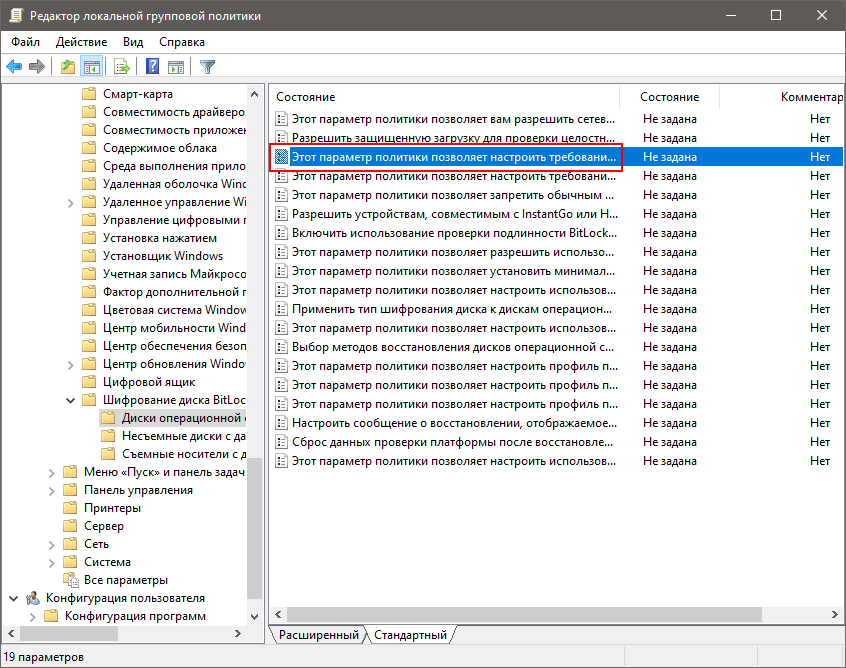Open the Вид menu

[x=133, y=42]
